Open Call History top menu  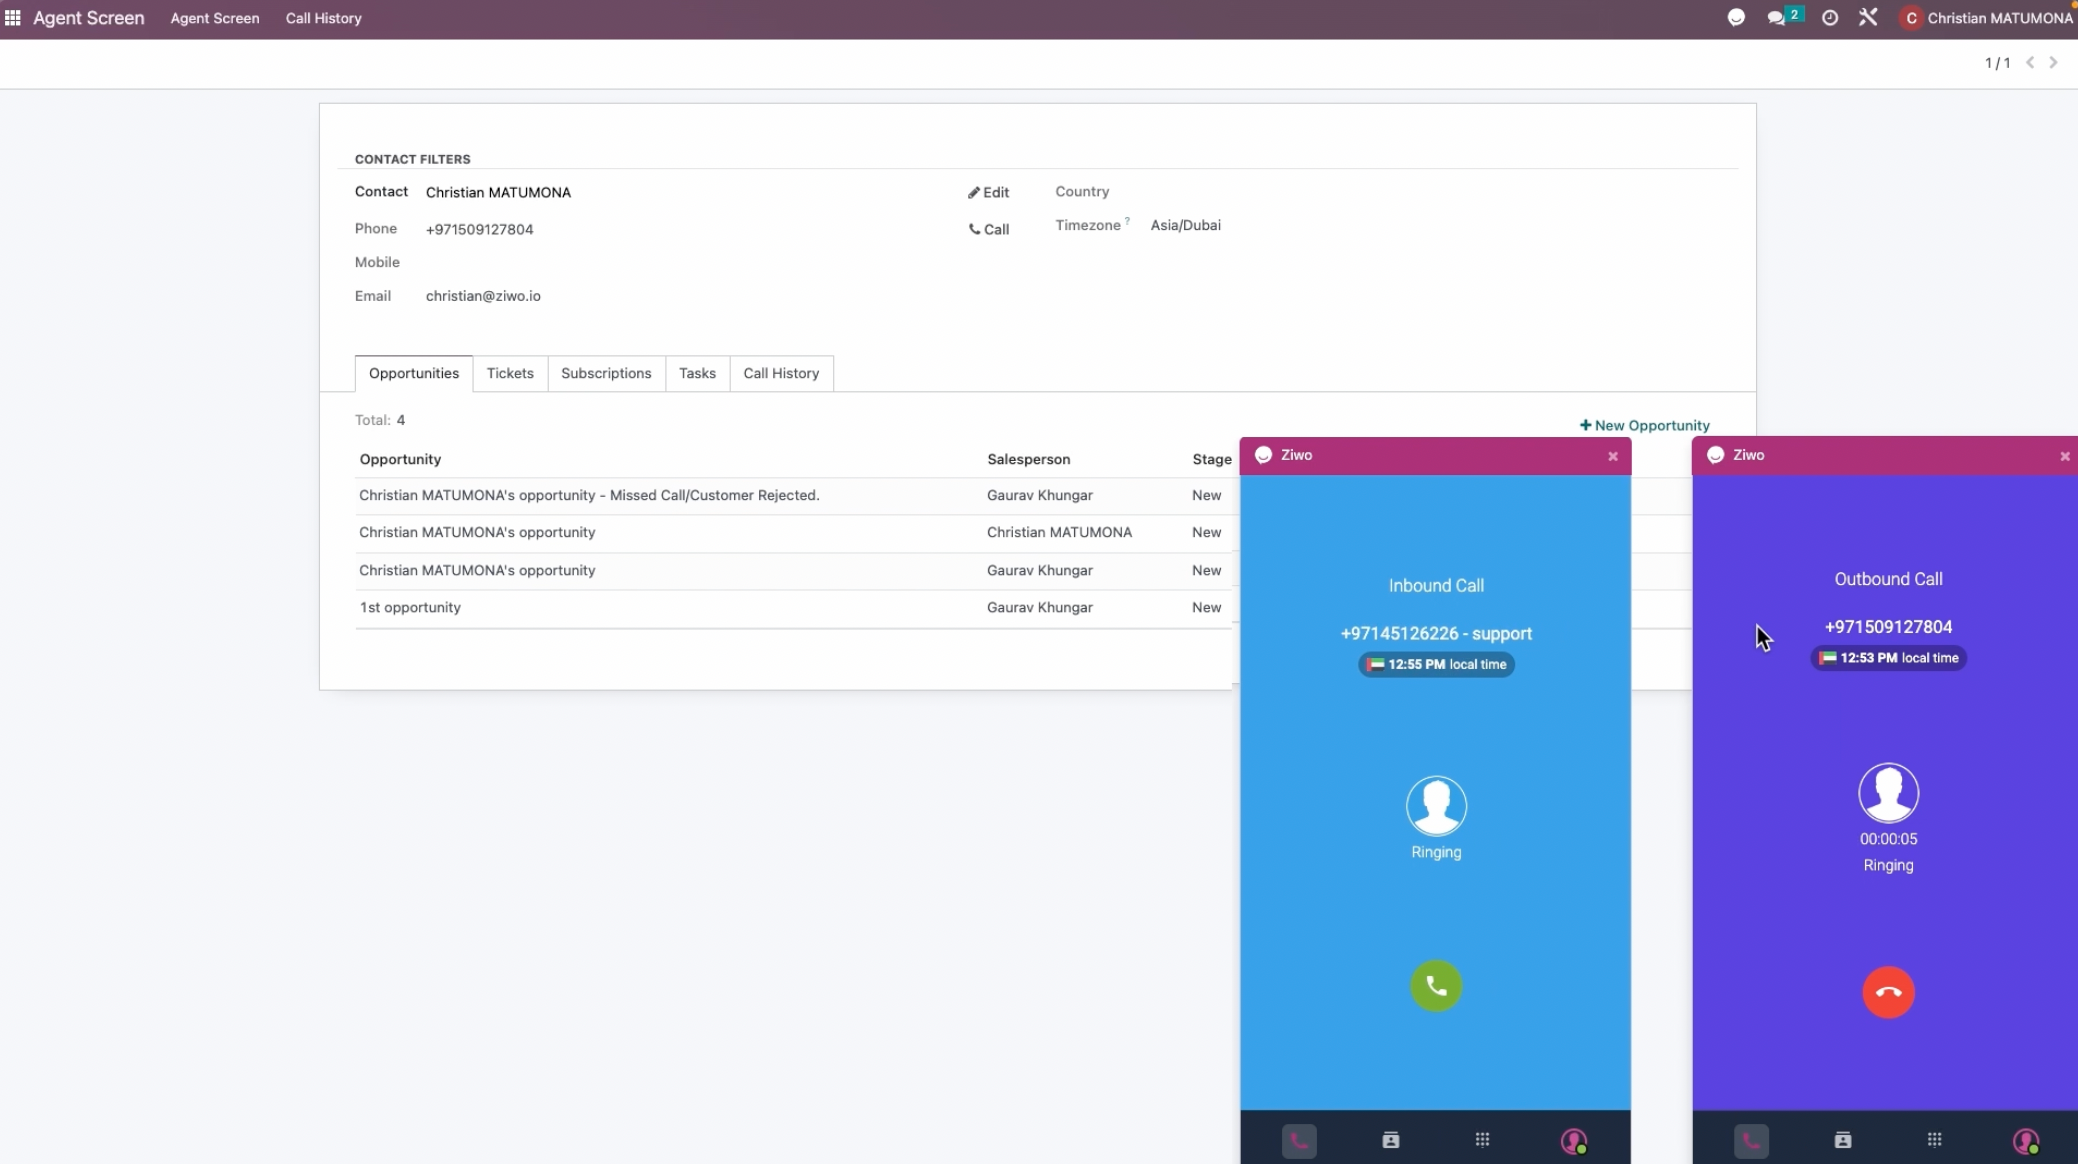[x=323, y=18]
